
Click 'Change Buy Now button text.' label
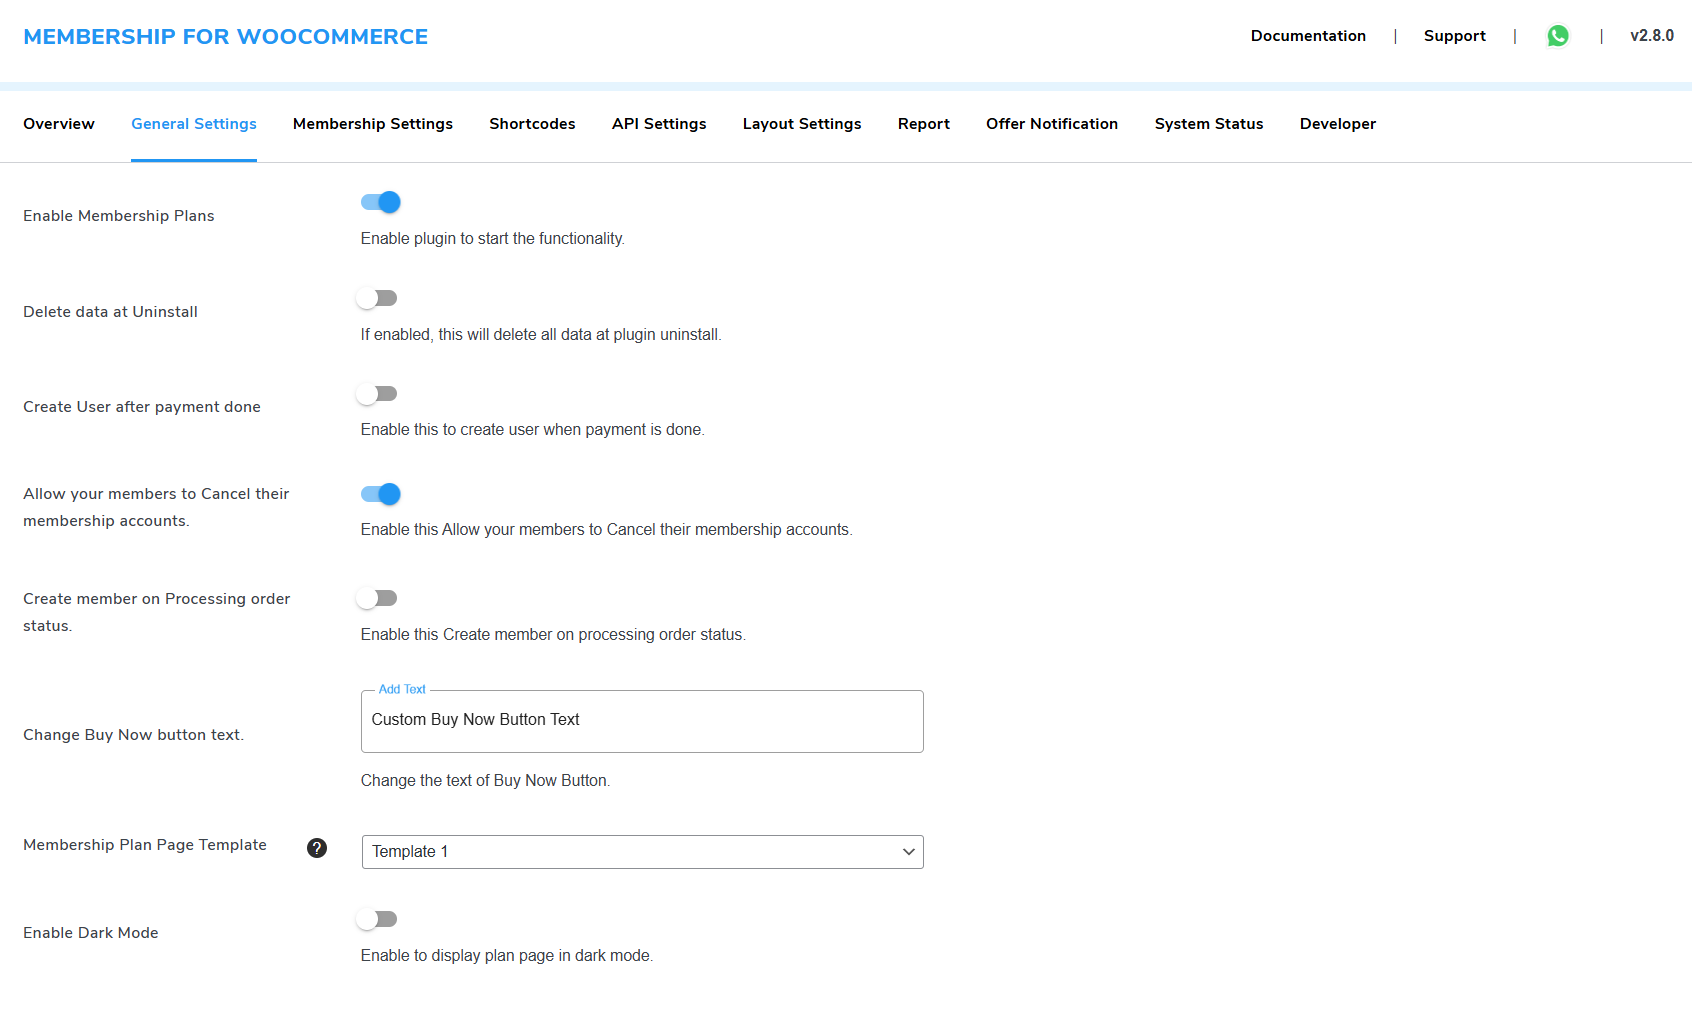(134, 735)
